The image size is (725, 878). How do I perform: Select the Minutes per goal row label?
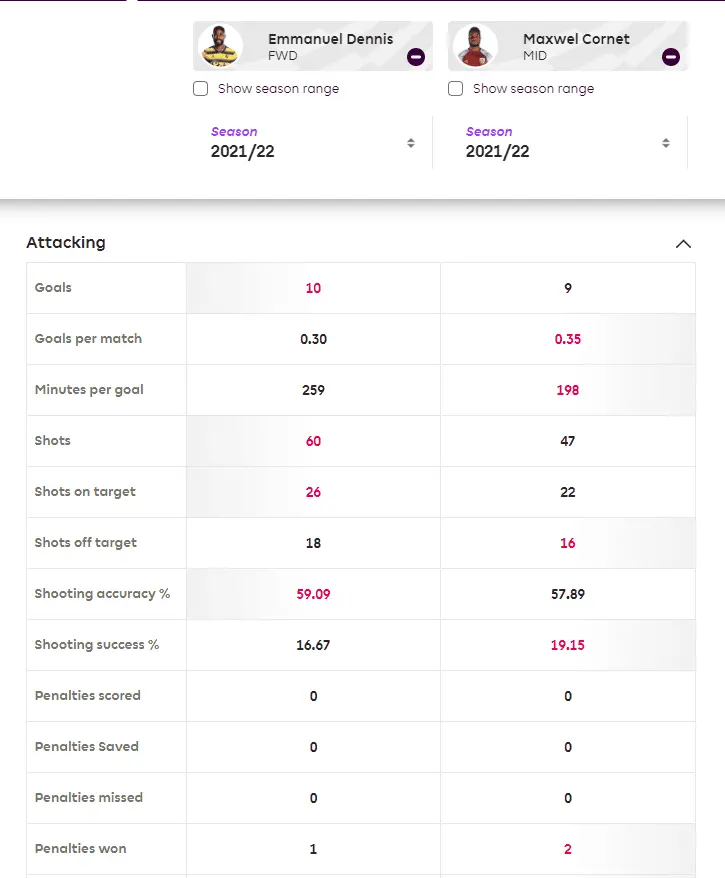(x=89, y=390)
